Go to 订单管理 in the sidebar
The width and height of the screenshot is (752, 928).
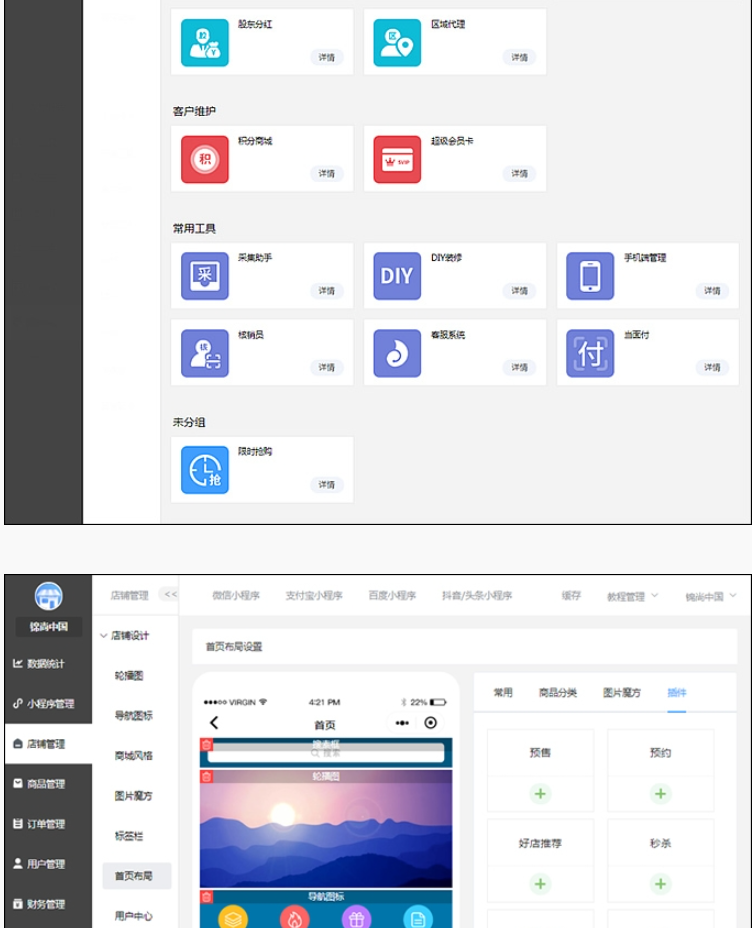click(x=49, y=824)
